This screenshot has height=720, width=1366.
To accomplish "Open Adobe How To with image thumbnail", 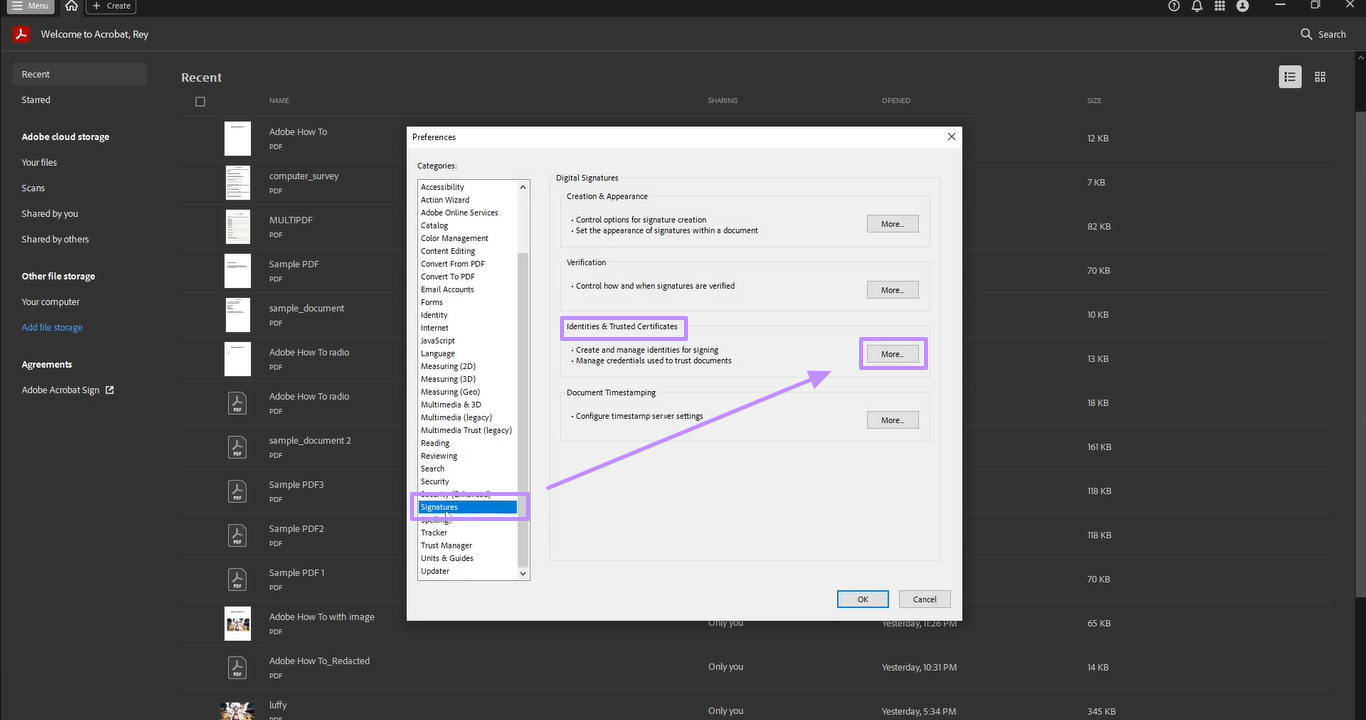I will tap(237, 623).
